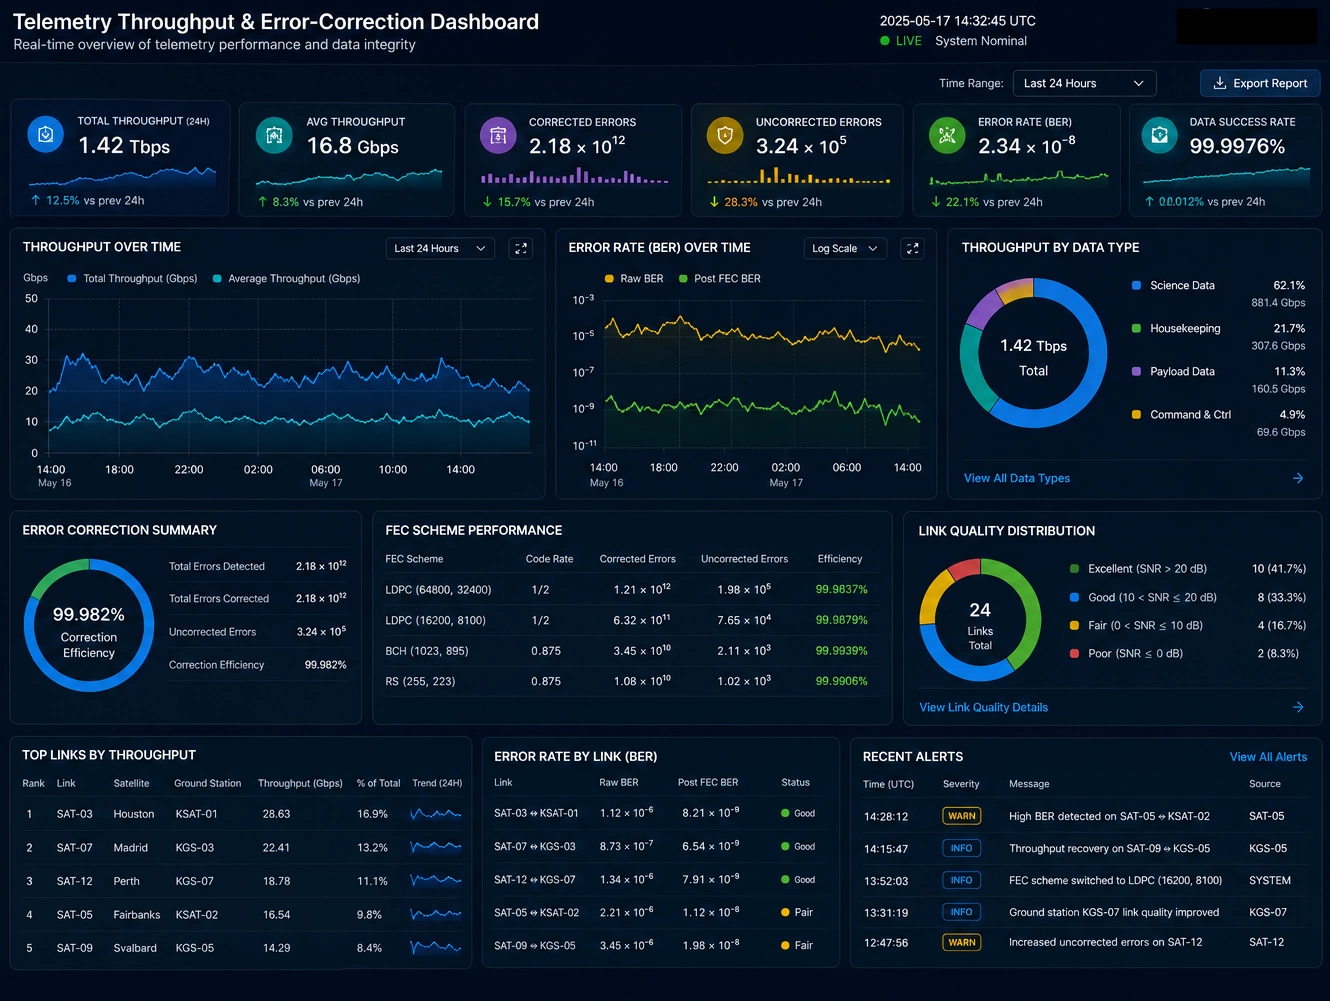Click the arrow beside View Link Quality Details
1330x1001 pixels.
pyautogui.click(x=1298, y=707)
